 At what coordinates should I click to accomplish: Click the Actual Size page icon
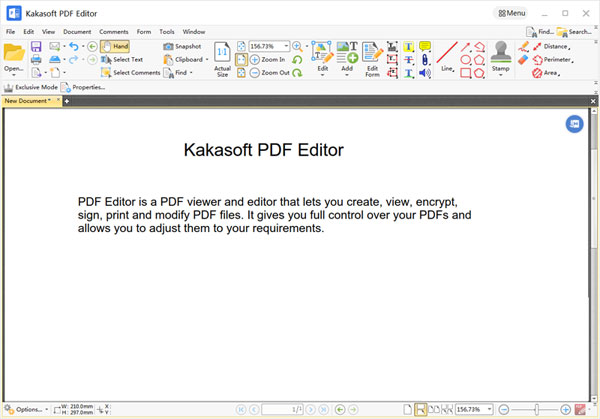click(x=222, y=53)
